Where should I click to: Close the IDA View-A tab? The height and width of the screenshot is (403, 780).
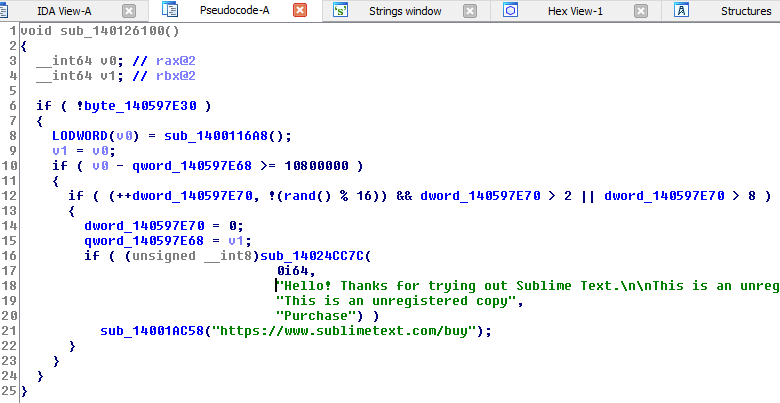pyautogui.click(x=129, y=11)
